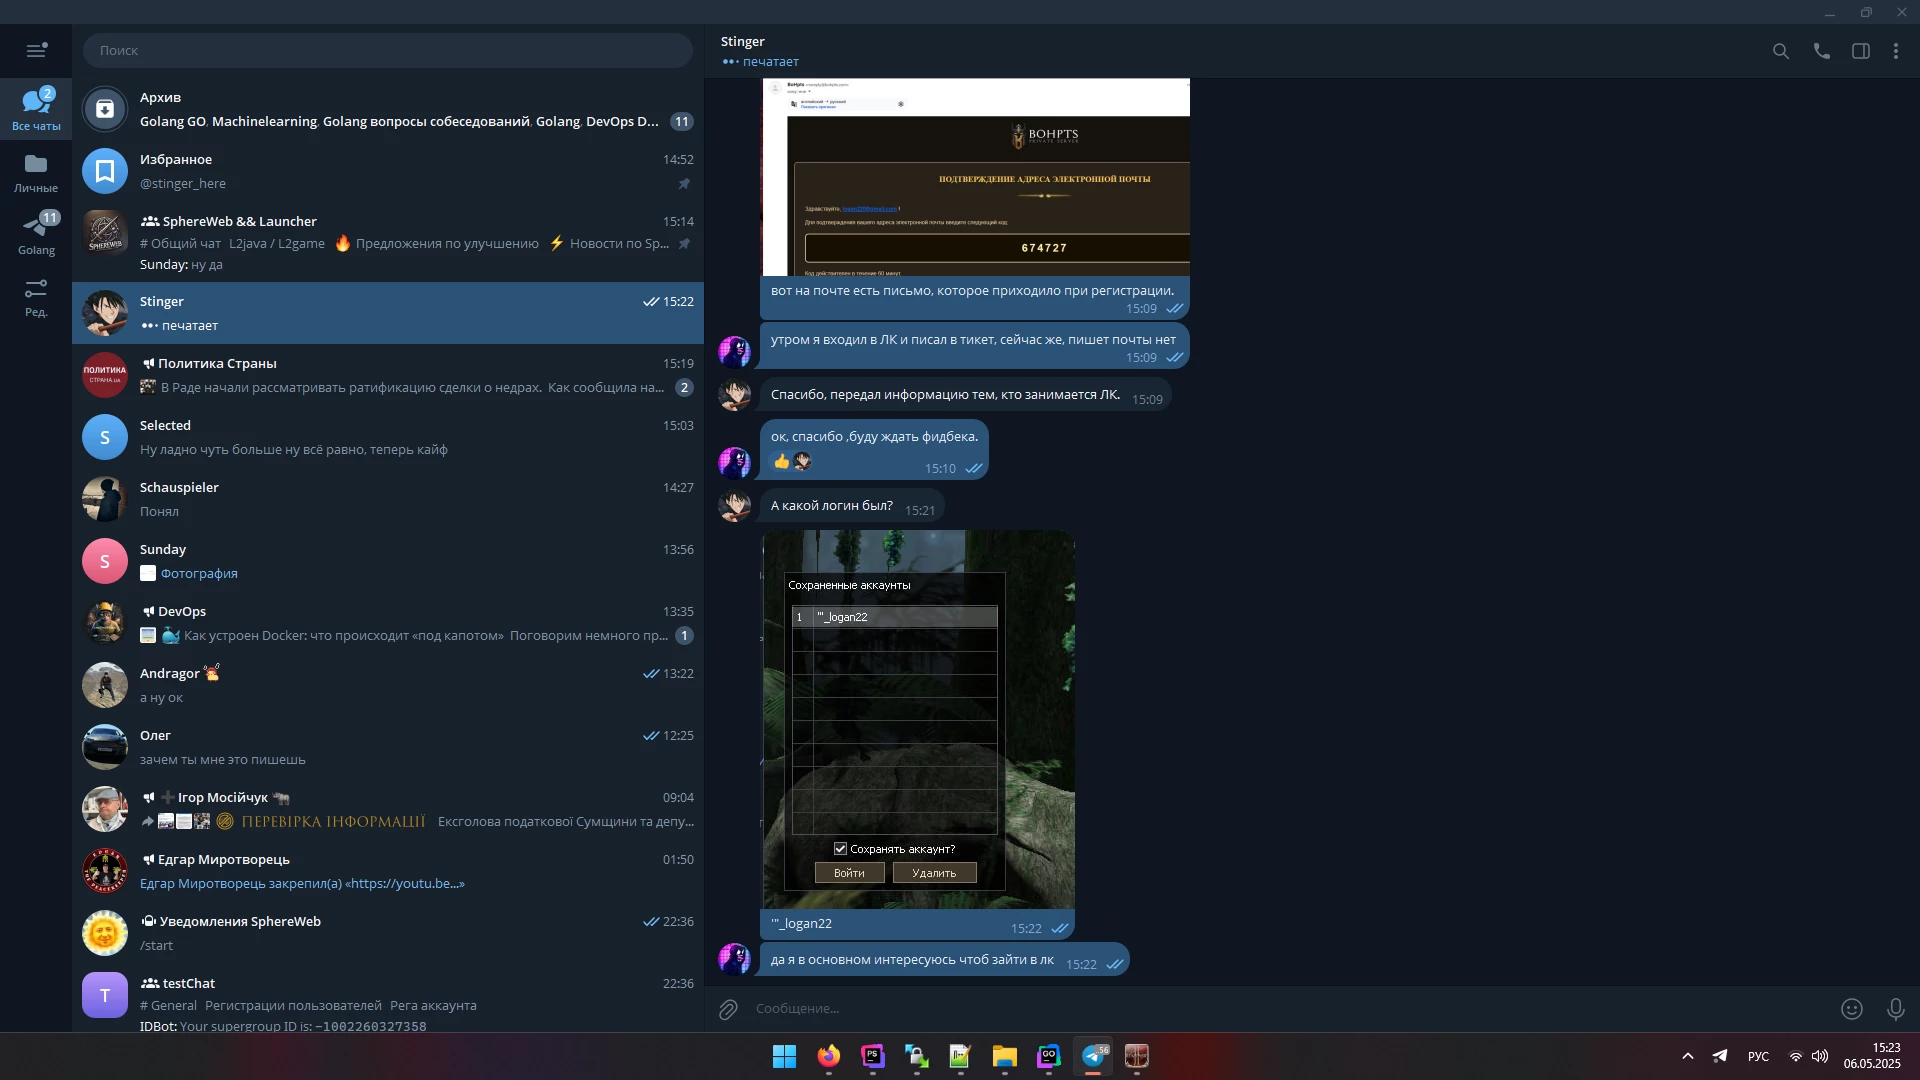The image size is (1920, 1080).
Task: Switch to the Golang folder tab
Action: pyautogui.click(x=36, y=235)
